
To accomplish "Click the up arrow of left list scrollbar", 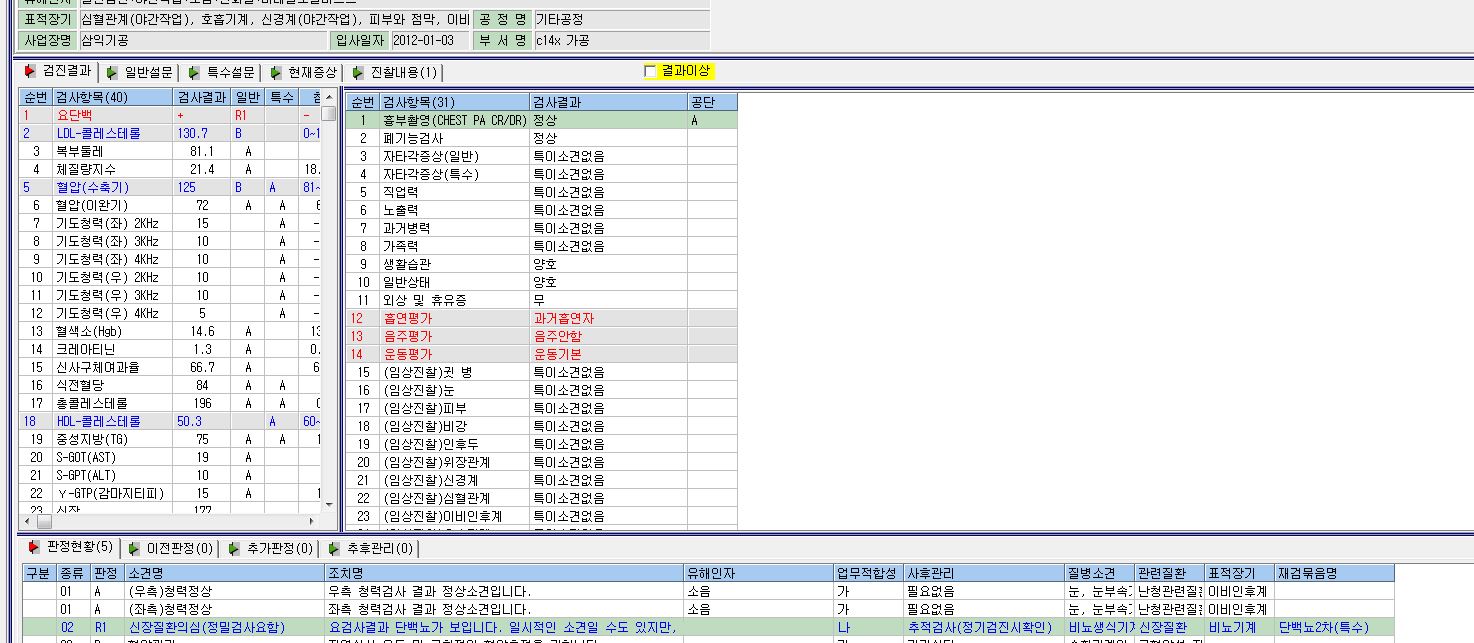I will tap(328, 97).
